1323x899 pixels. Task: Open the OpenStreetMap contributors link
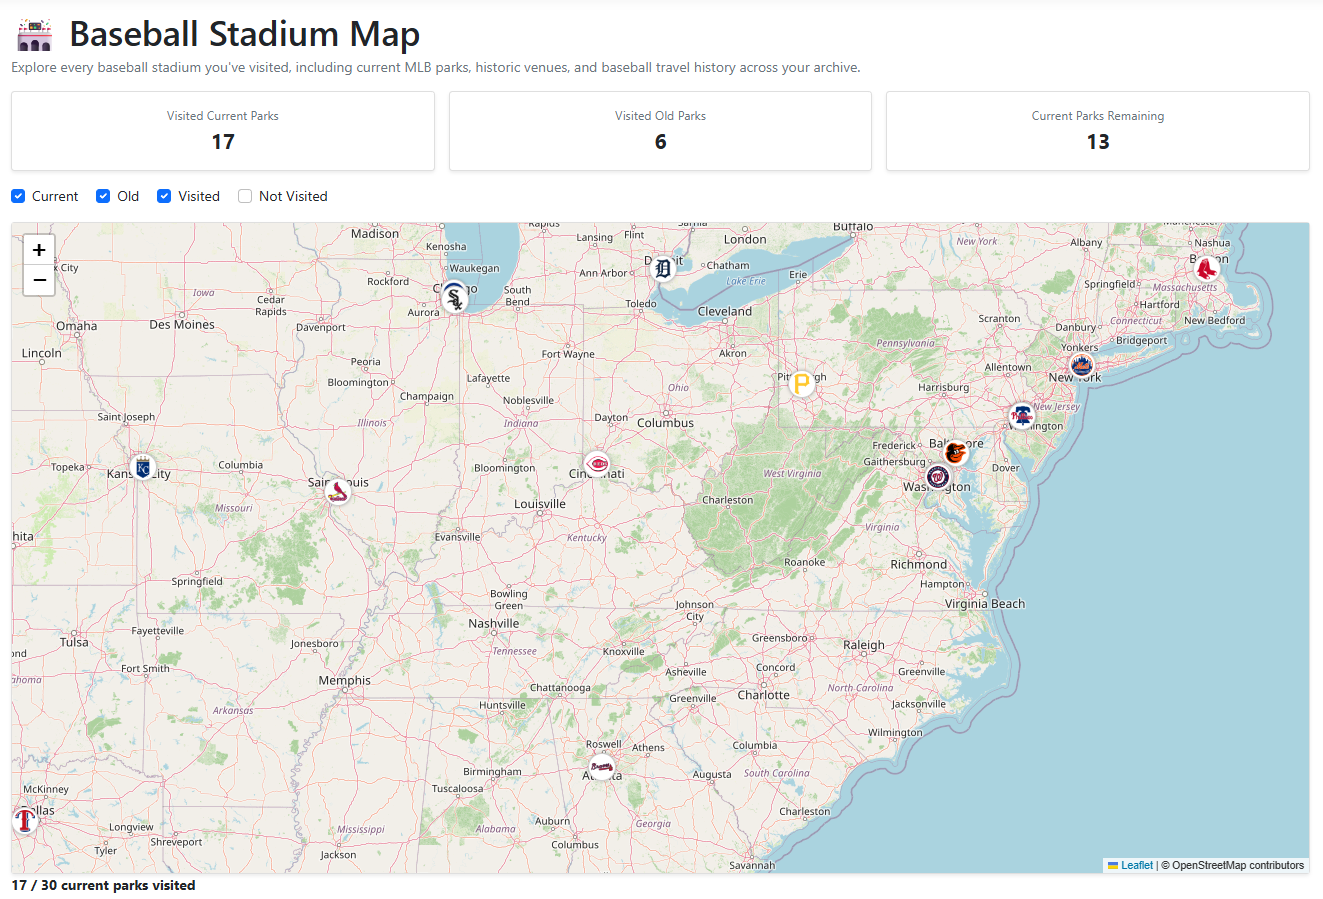(1238, 865)
